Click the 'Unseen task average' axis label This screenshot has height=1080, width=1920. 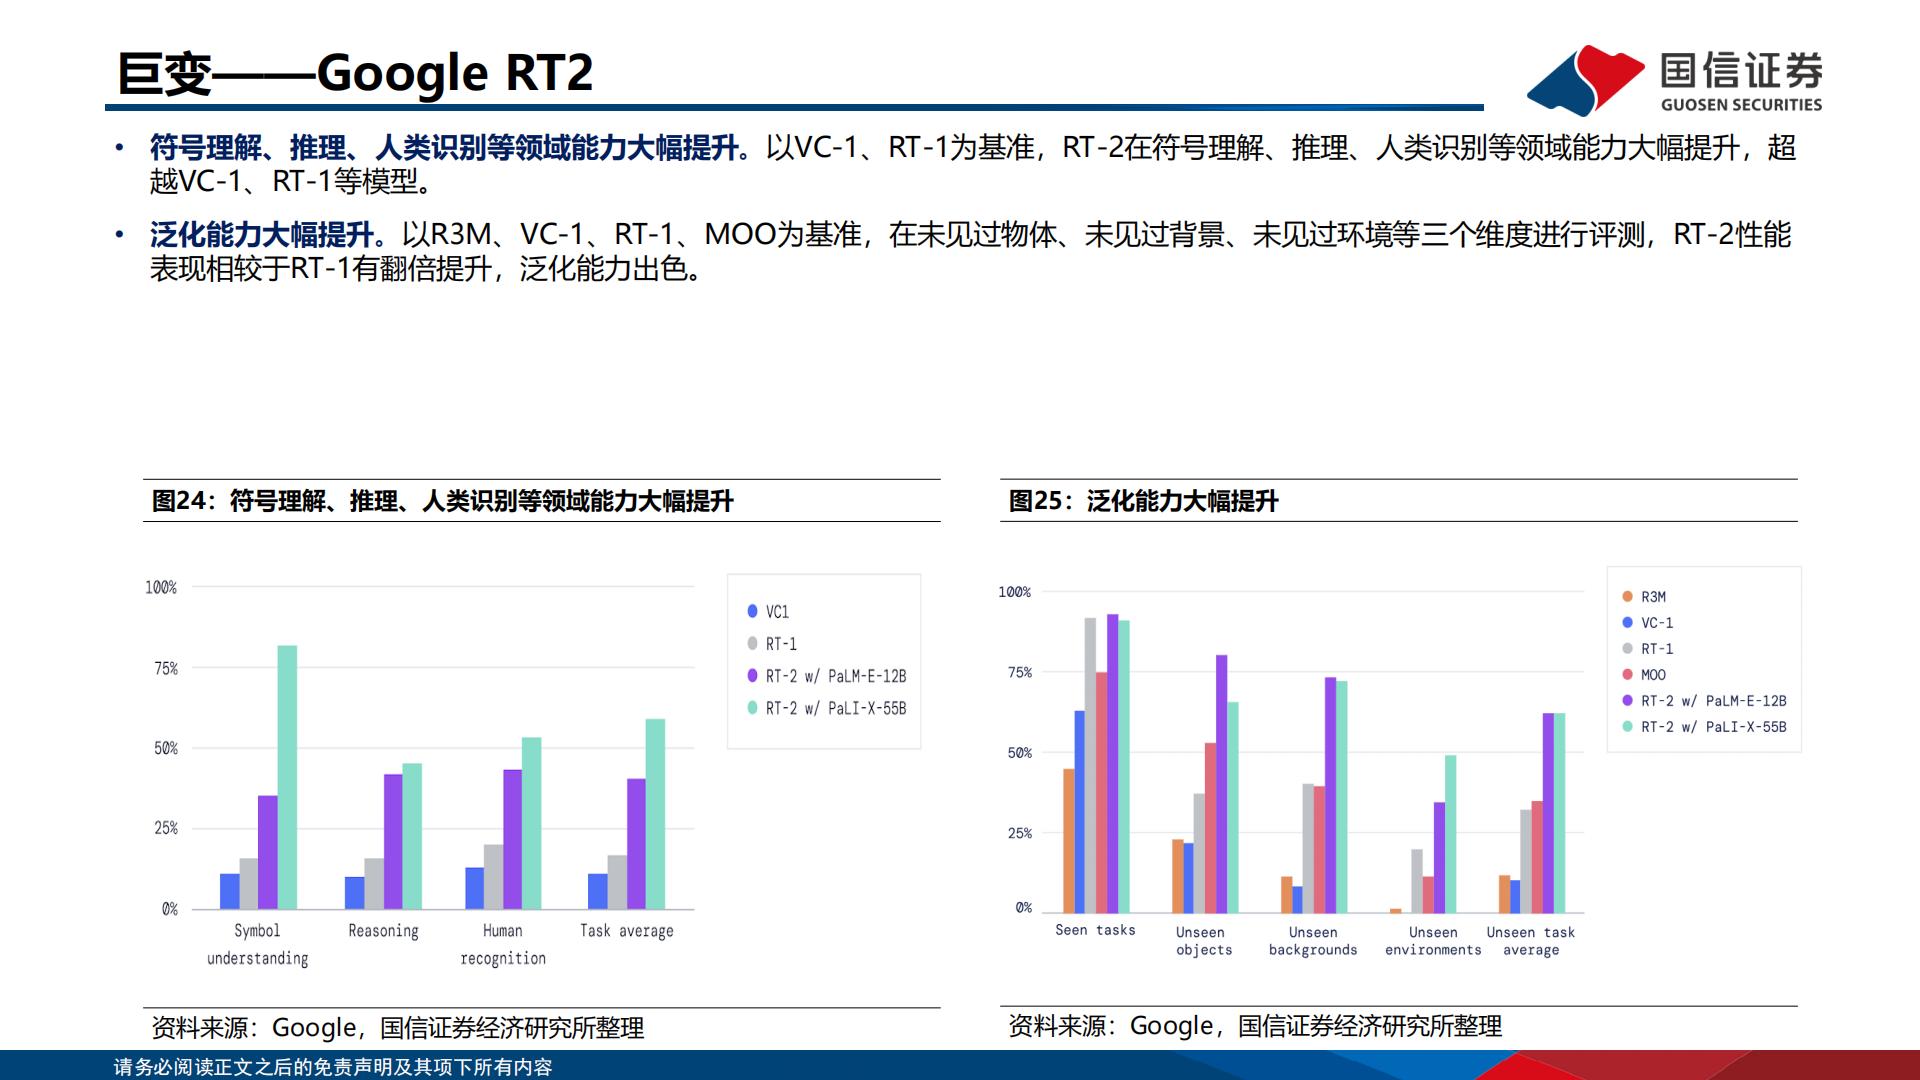point(1530,941)
